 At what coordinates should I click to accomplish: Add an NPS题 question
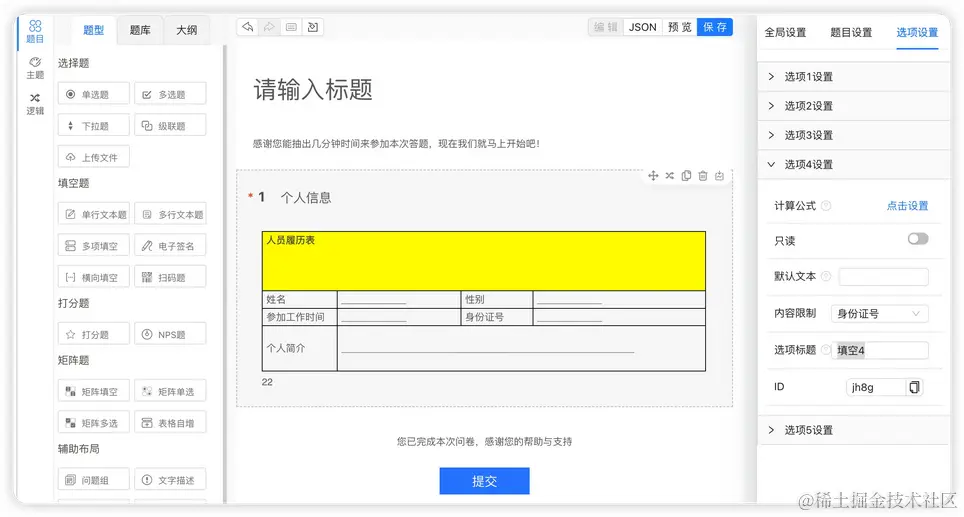(x=170, y=334)
